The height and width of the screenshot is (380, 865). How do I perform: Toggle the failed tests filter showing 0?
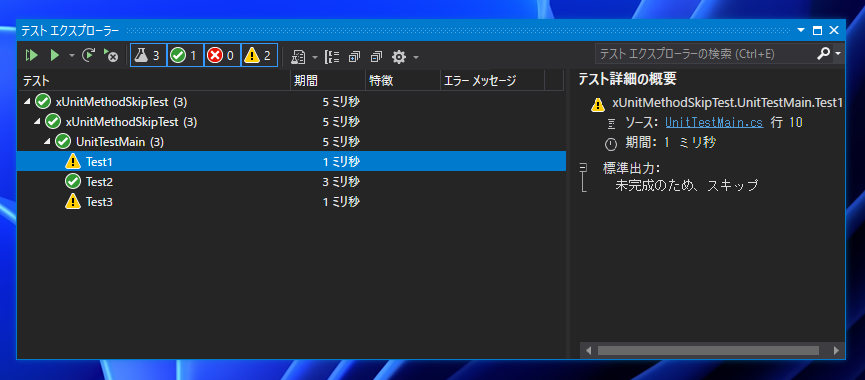pos(222,55)
